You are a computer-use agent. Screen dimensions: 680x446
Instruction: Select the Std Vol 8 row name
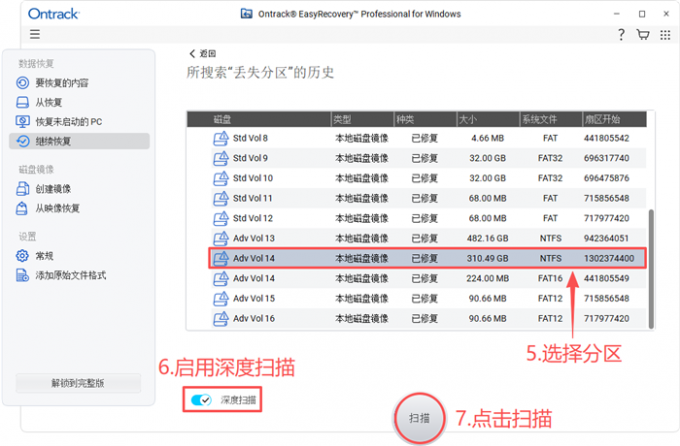pos(250,138)
